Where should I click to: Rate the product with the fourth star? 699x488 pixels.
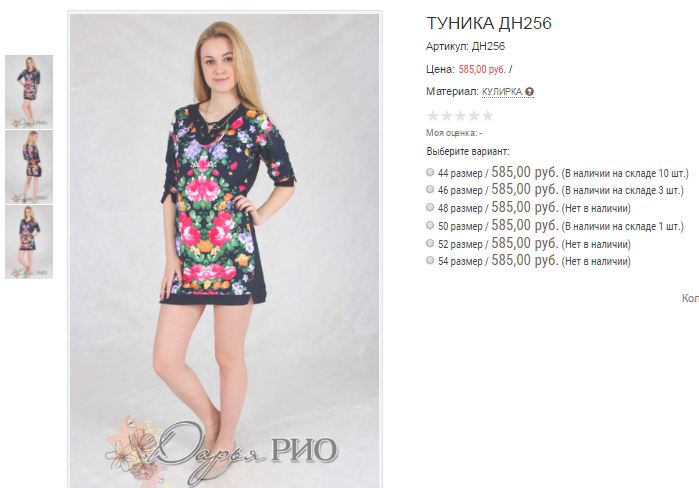tap(474, 116)
